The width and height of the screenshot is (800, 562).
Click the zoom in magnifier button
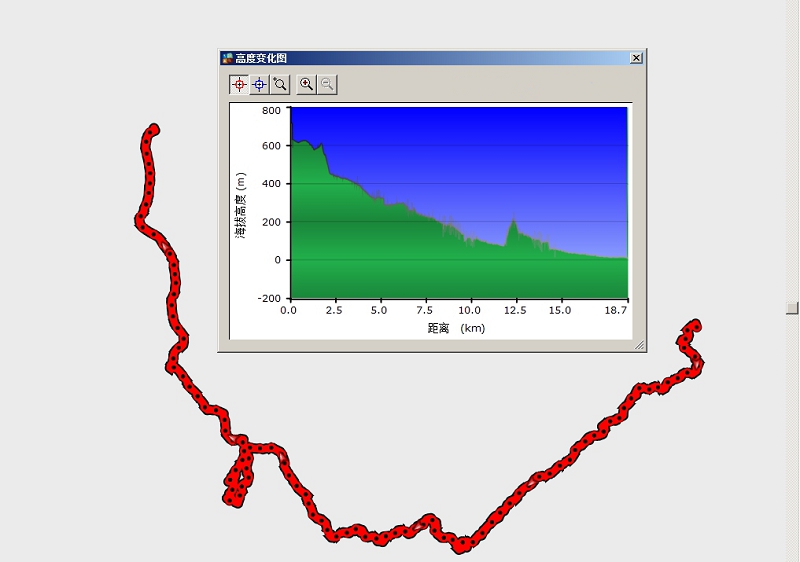307,85
